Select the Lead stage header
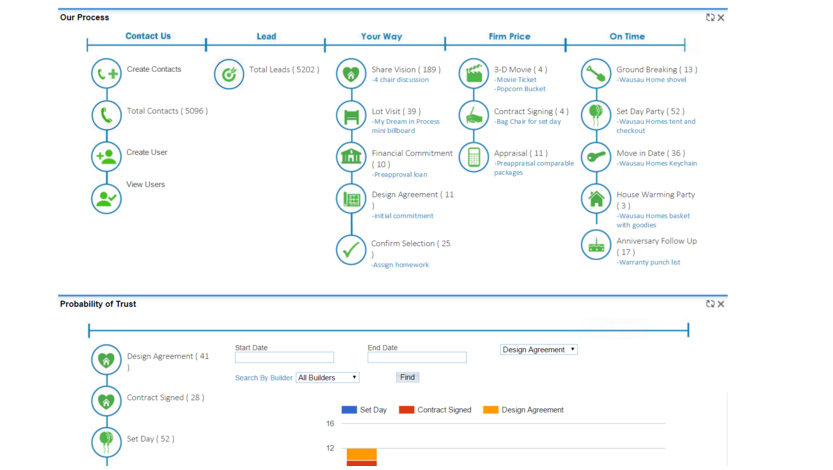The image size is (833, 470). 266,36
